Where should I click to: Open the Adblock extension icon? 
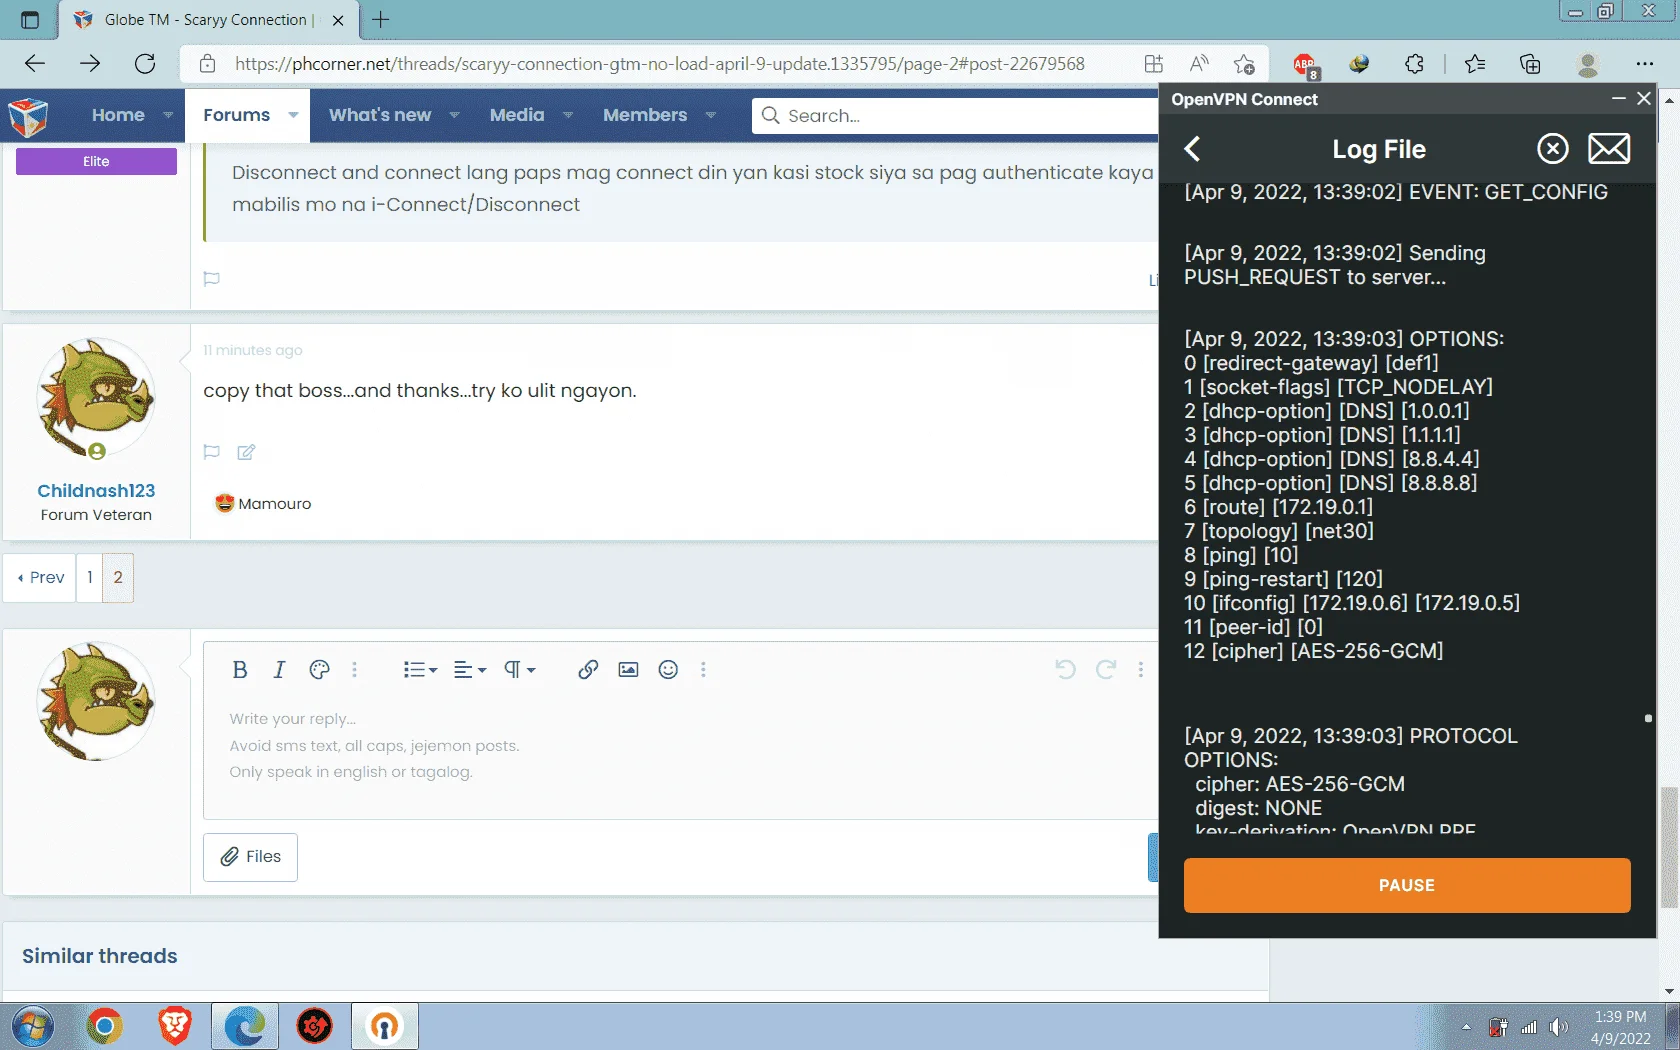[x=1305, y=65]
